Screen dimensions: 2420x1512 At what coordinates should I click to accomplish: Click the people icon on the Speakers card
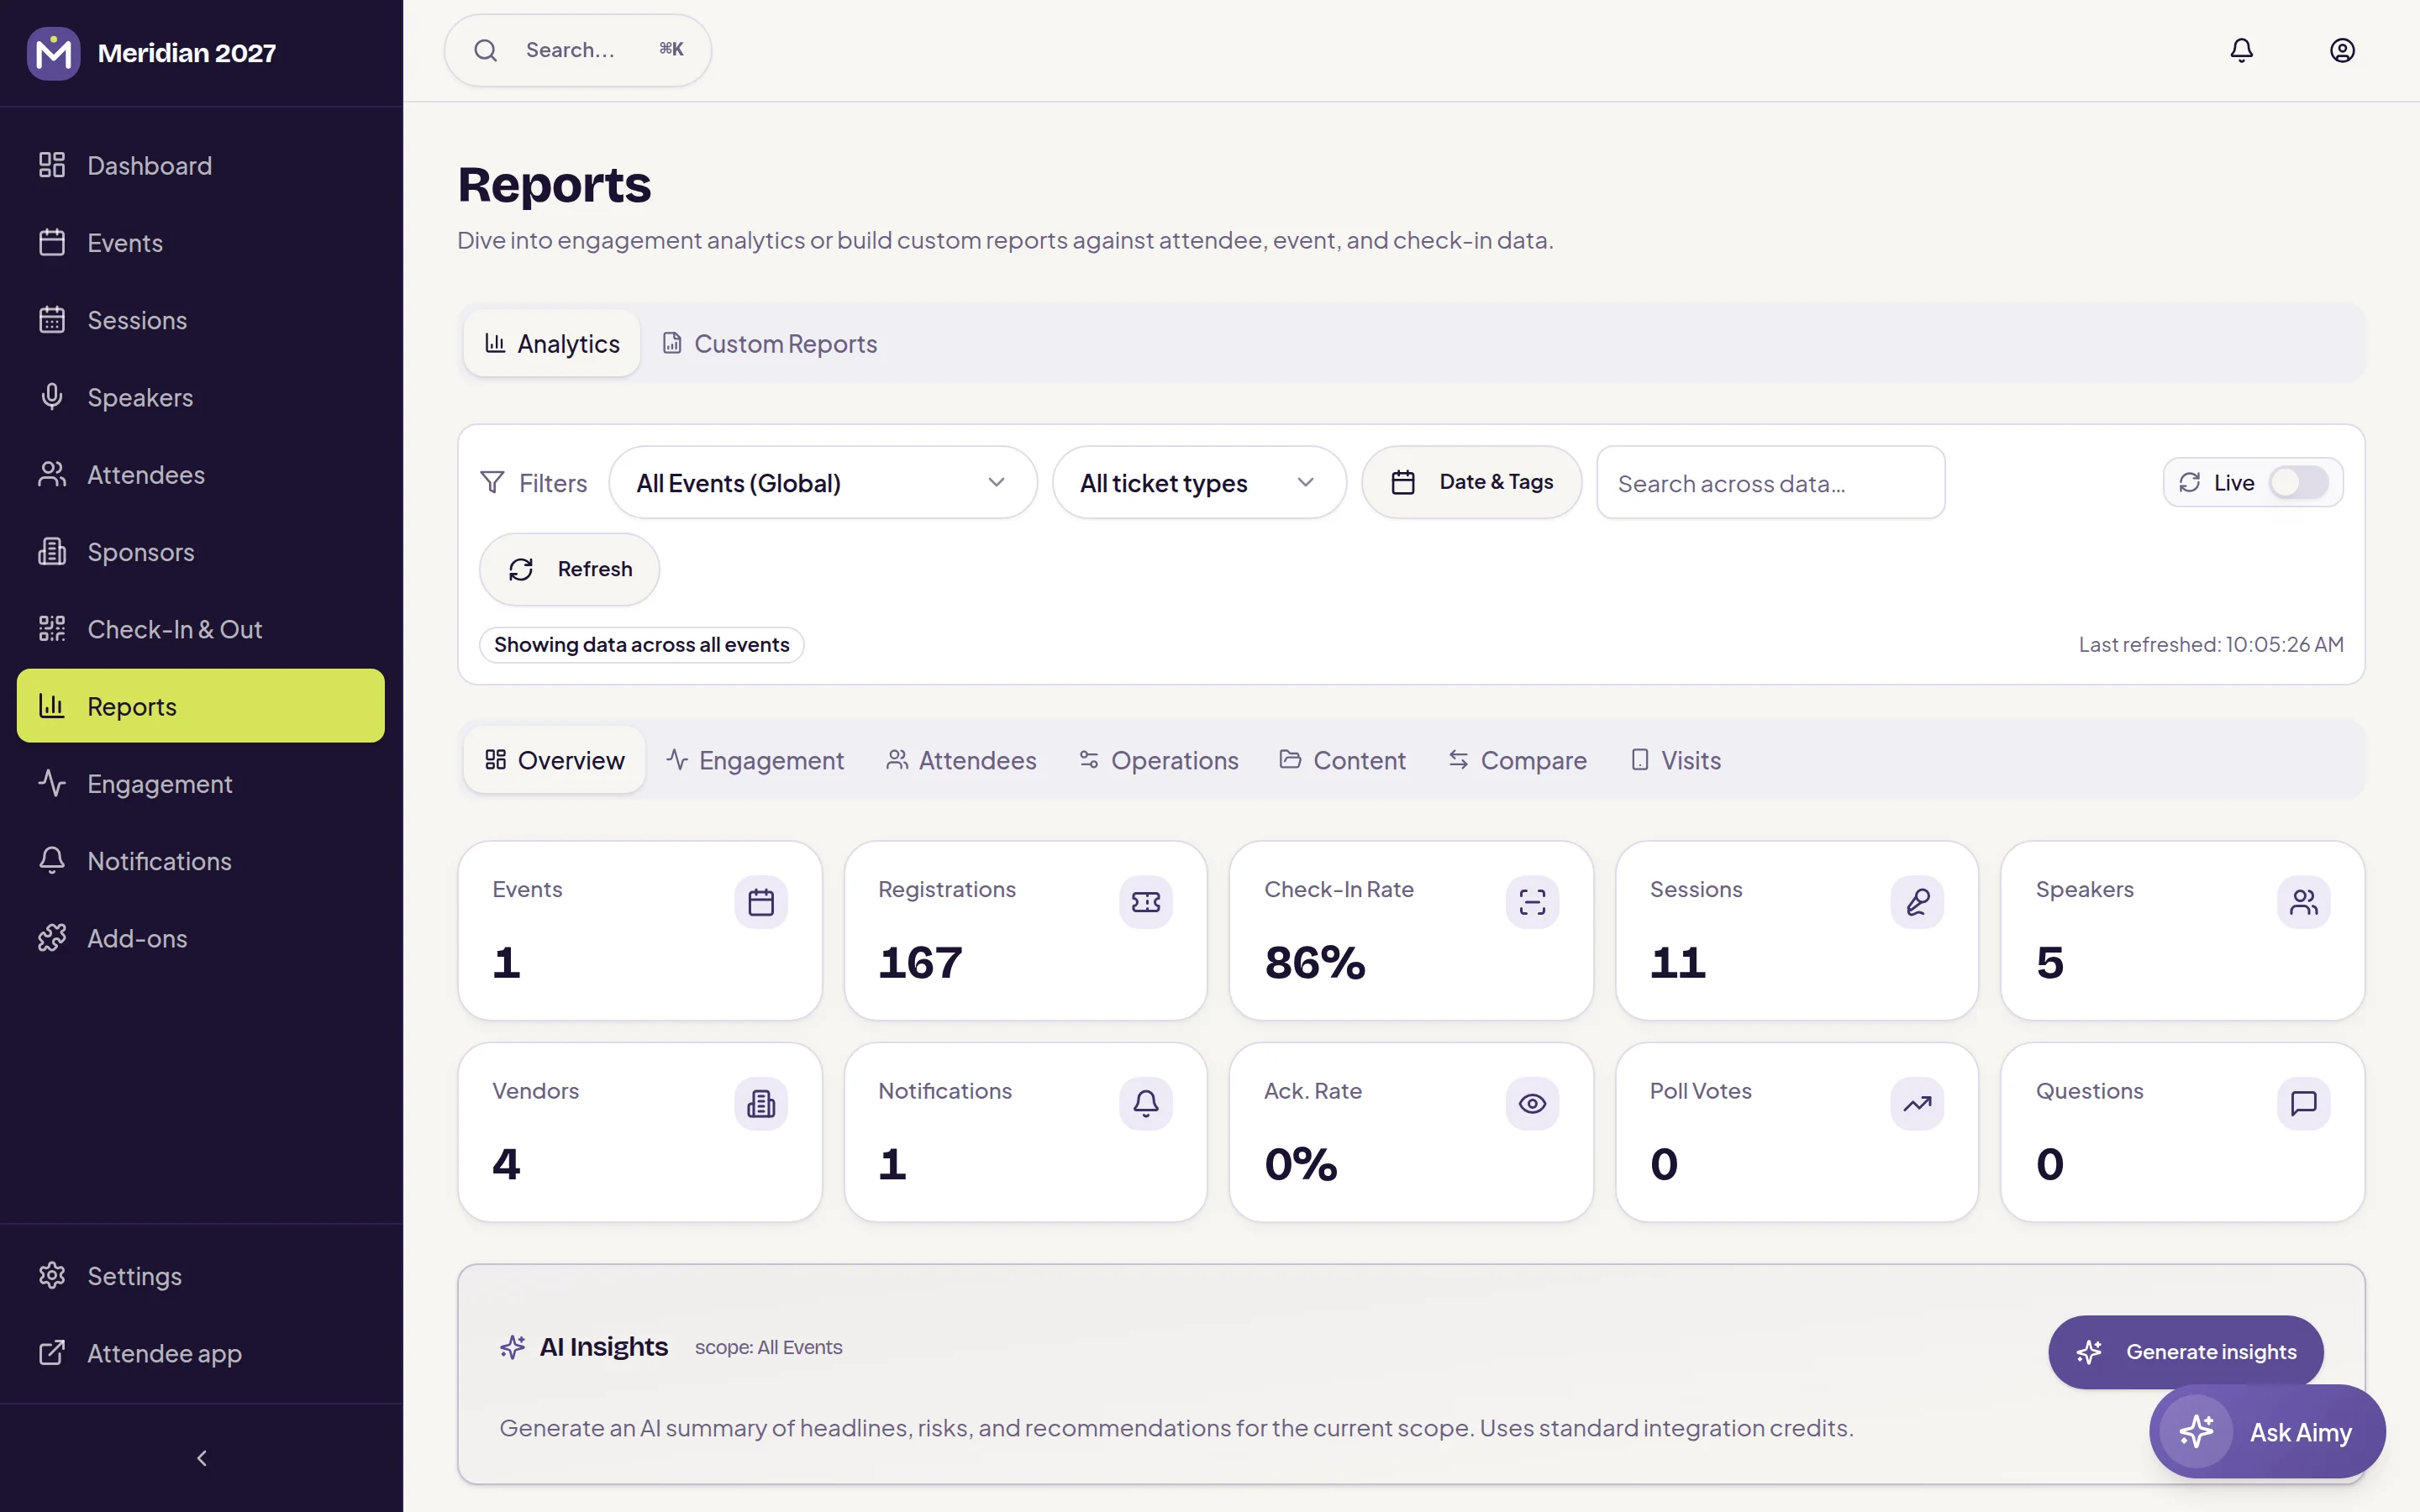tap(2303, 902)
